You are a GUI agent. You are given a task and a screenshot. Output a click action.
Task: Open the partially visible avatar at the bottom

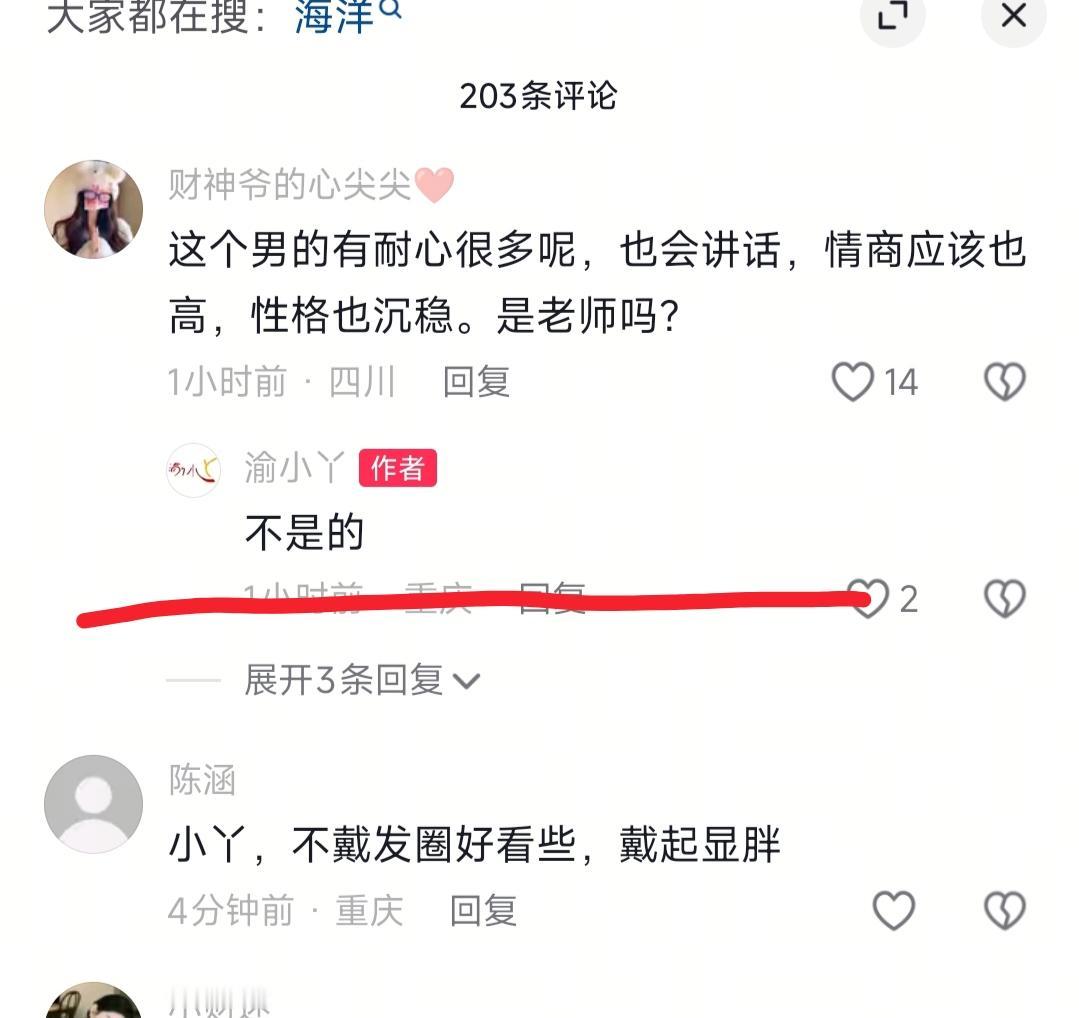[94, 1000]
